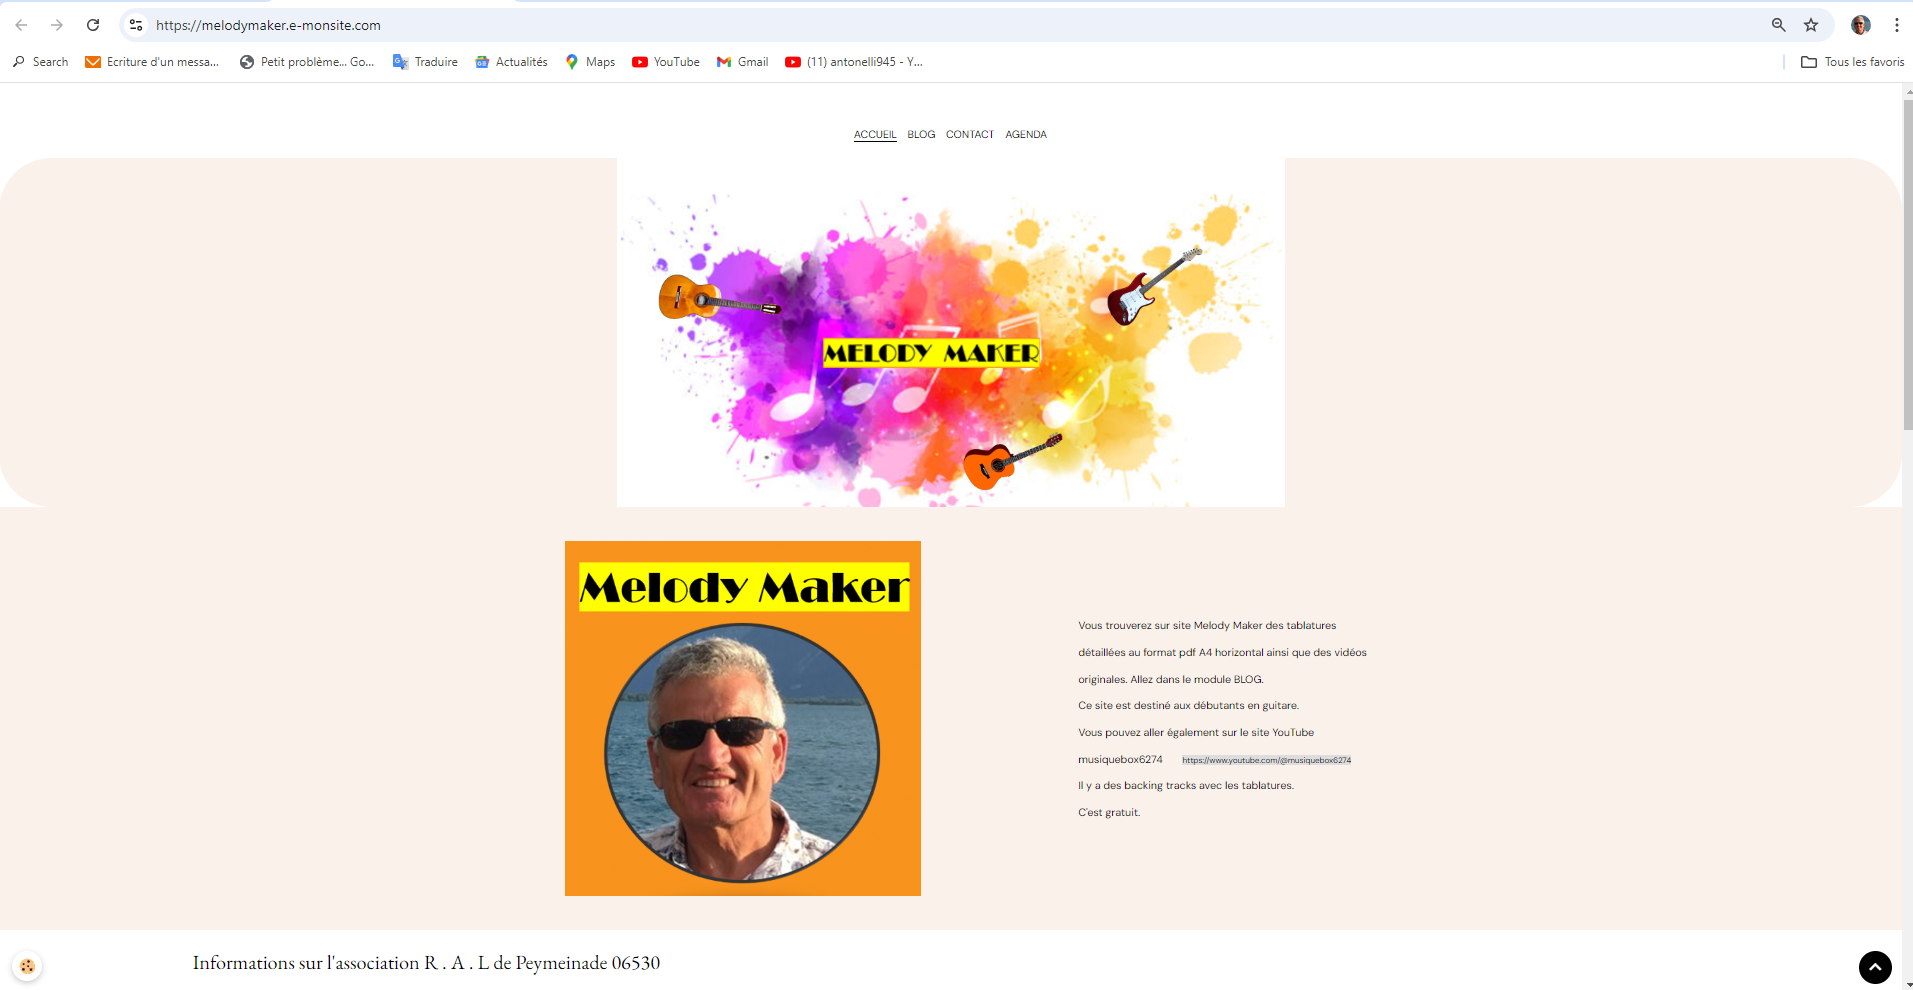
Task: Open the Tous les favoris folder
Action: 1853,62
